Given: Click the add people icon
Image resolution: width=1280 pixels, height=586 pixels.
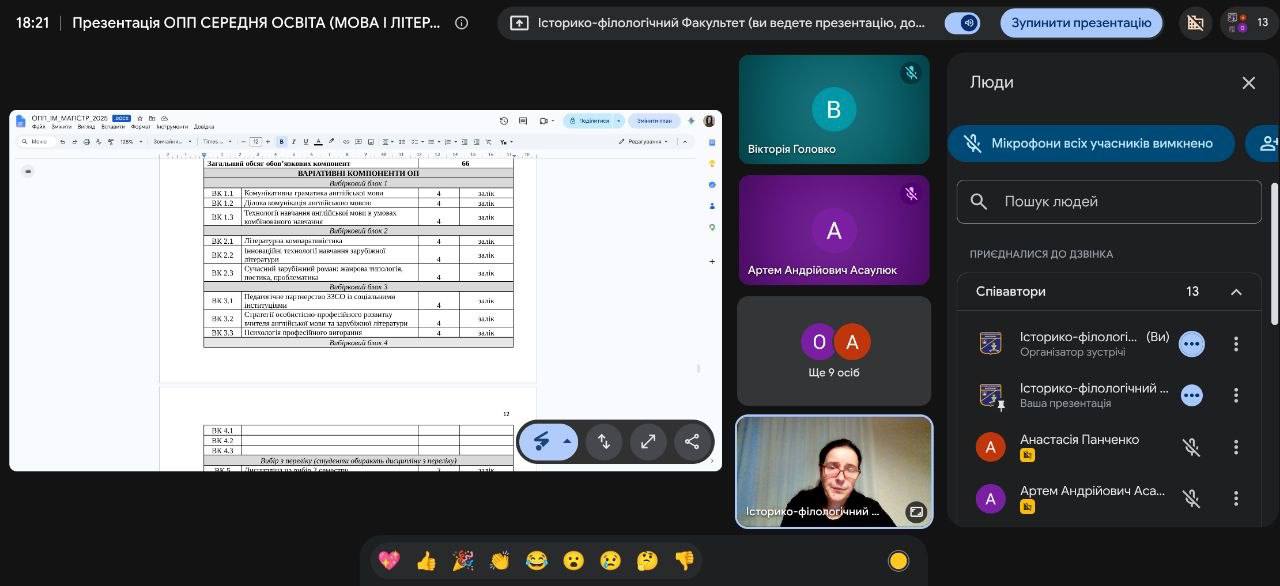Looking at the screenshot, I should pyautogui.click(x=1268, y=143).
